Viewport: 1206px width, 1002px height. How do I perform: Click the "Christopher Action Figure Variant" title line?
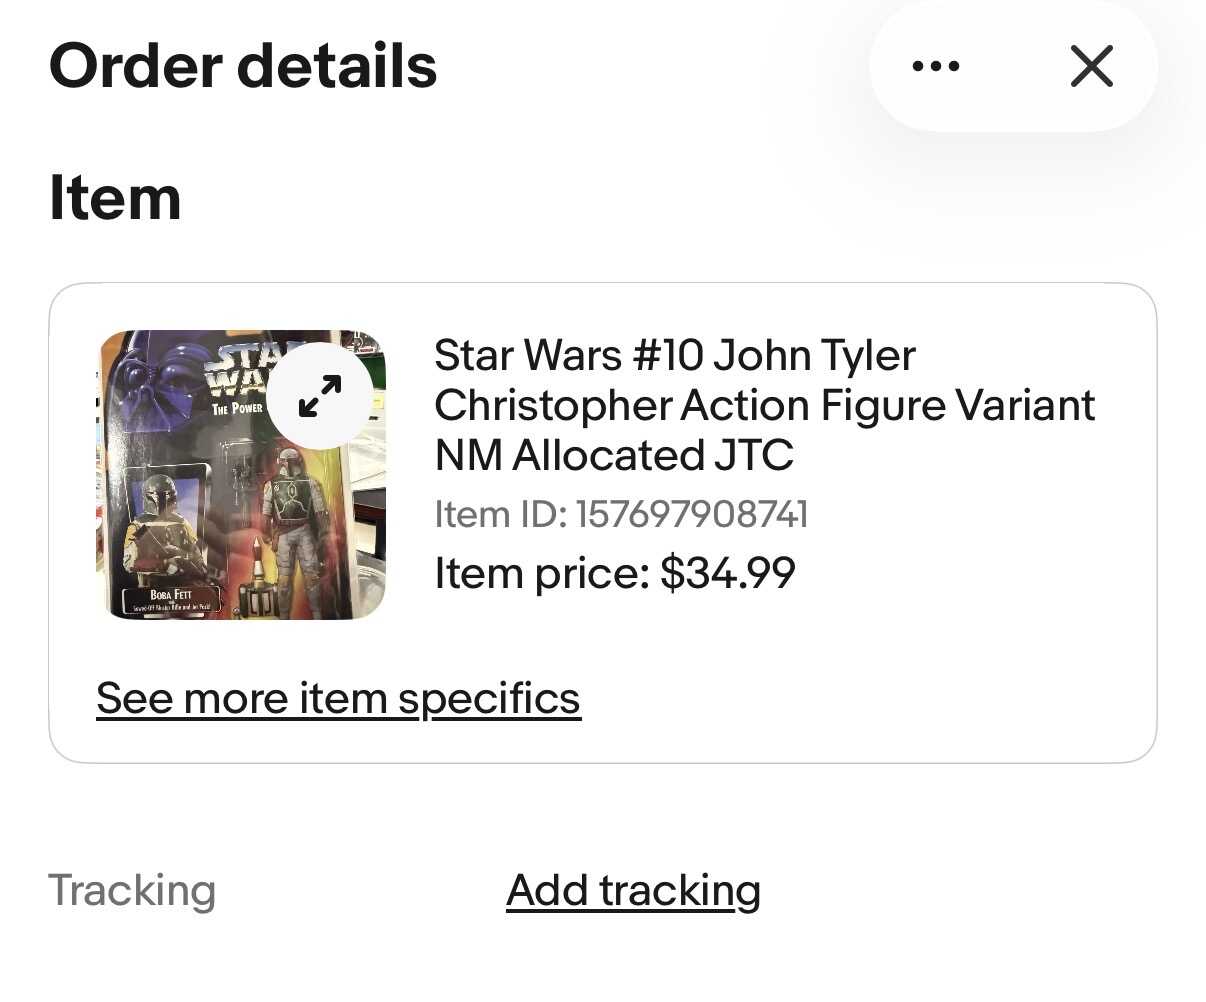(764, 405)
